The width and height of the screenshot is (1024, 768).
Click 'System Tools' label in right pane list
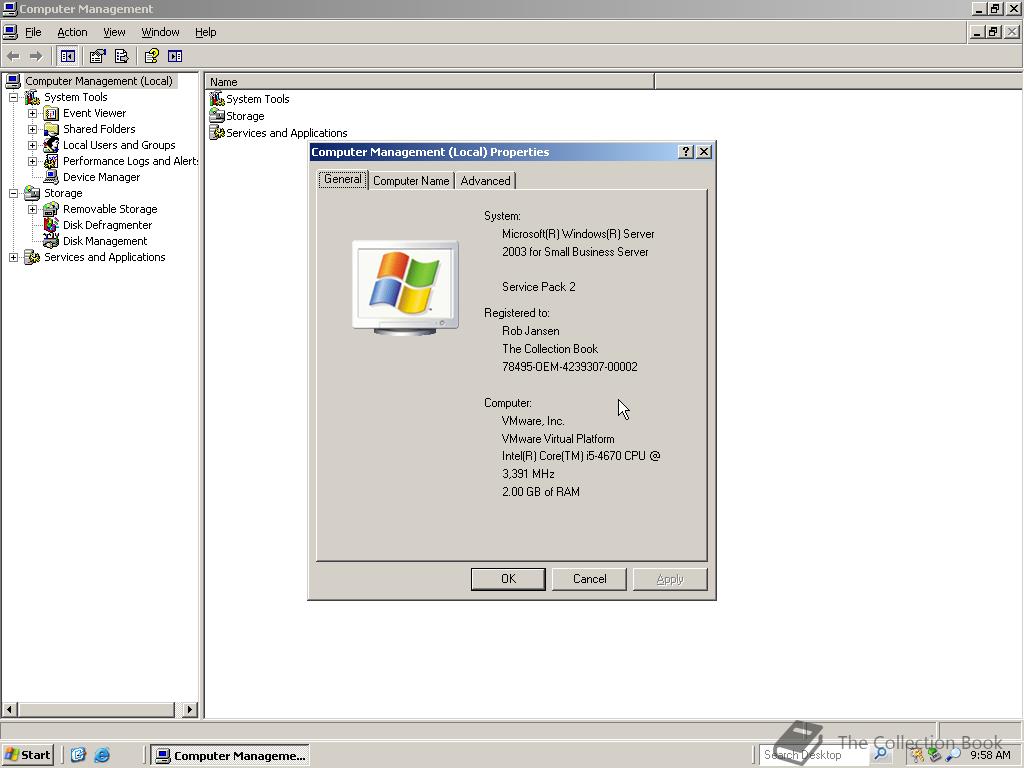tap(257, 99)
